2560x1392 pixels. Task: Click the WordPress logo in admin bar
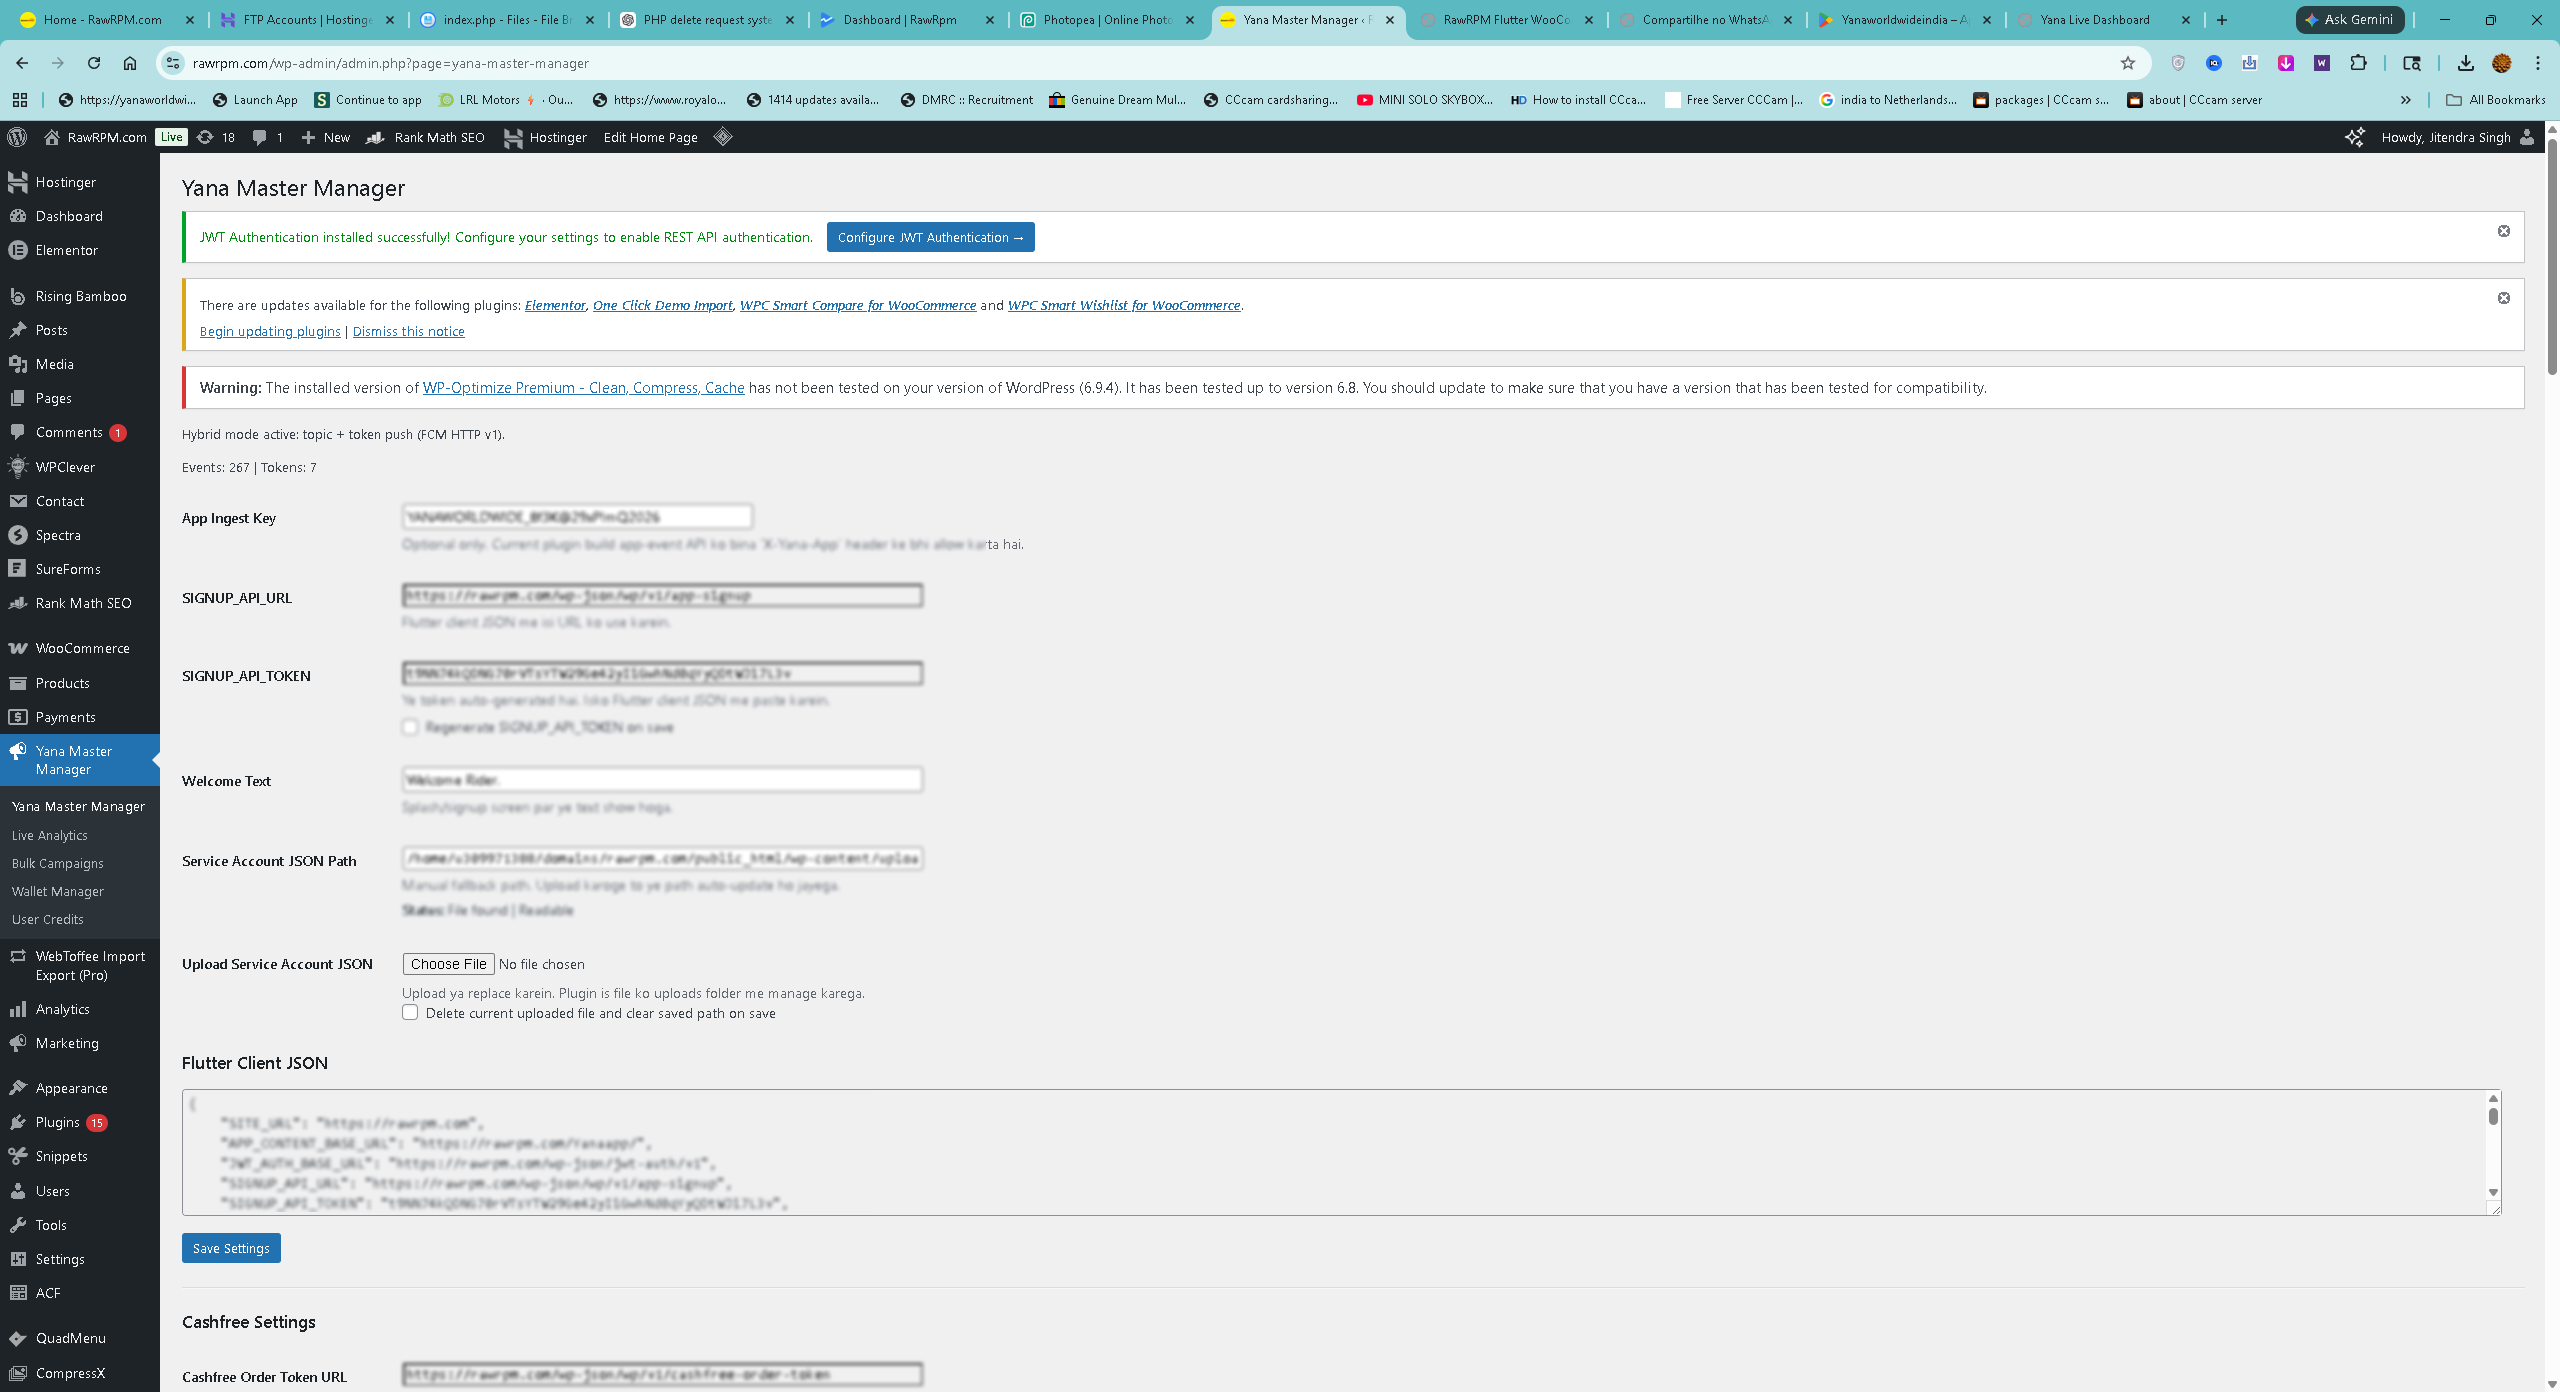click(16, 137)
